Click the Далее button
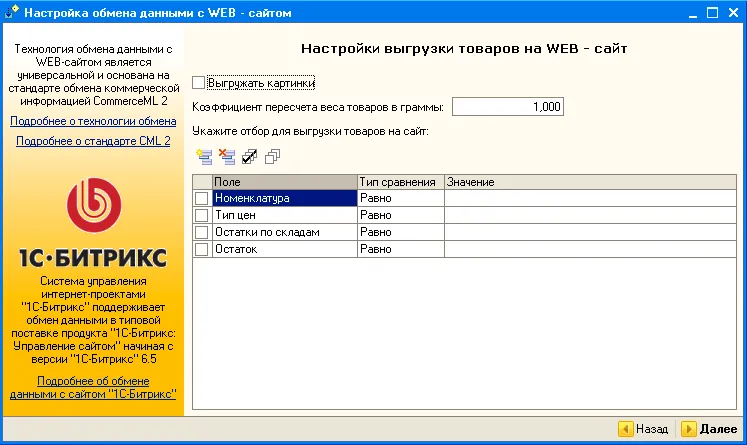Screen dimensions: 747x445 coord(709,429)
